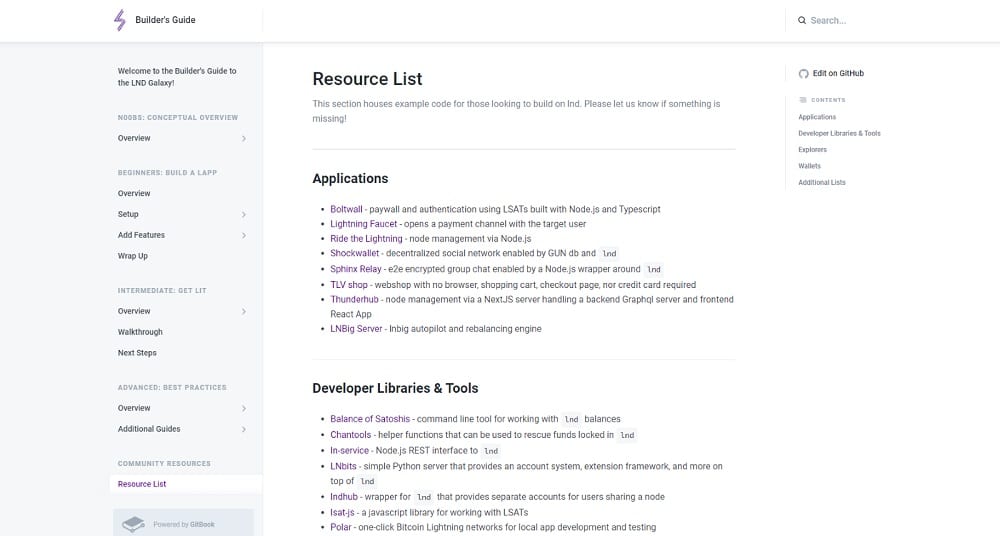Open the lsat-js link
1000x536 pixels.
[x=342, y=512]
